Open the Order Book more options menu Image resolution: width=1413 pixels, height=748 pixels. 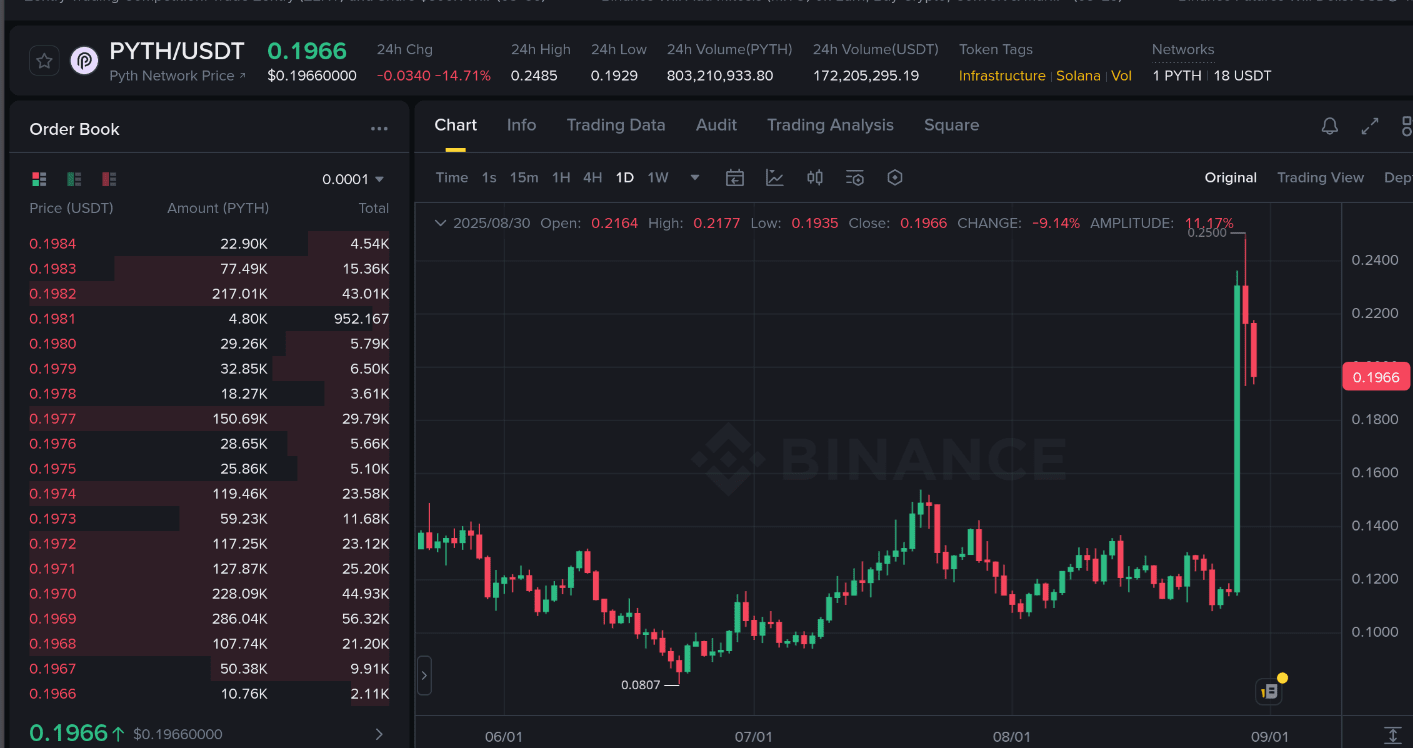(379, 129)
